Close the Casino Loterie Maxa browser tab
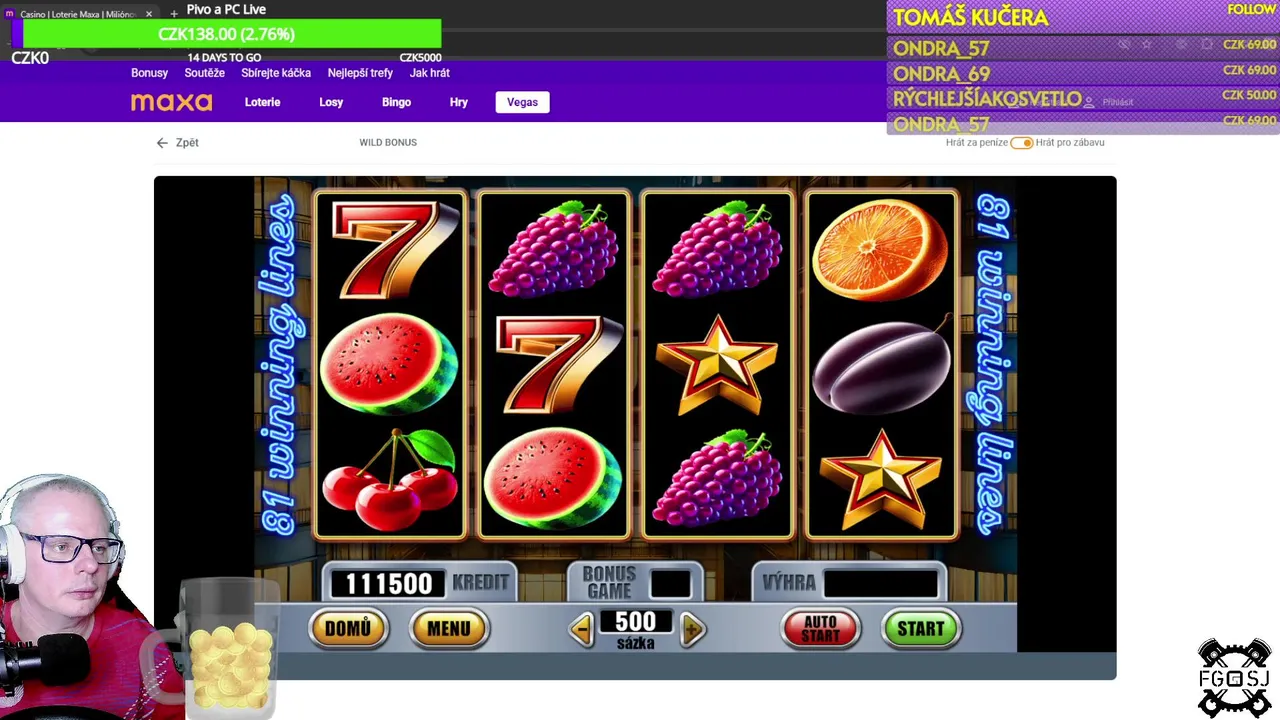The height and width of the screenshot is (720, 1280). click(149, 14)
